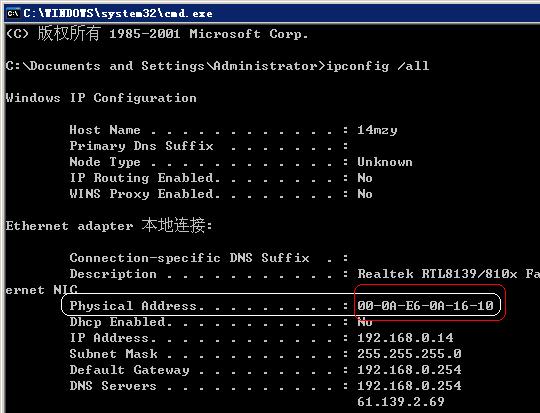The width and height of the screenshot is (540, 413).
Task: Click the window title C:\WINDOWS\system32\cmd.exe
Action: pos(118,13)
